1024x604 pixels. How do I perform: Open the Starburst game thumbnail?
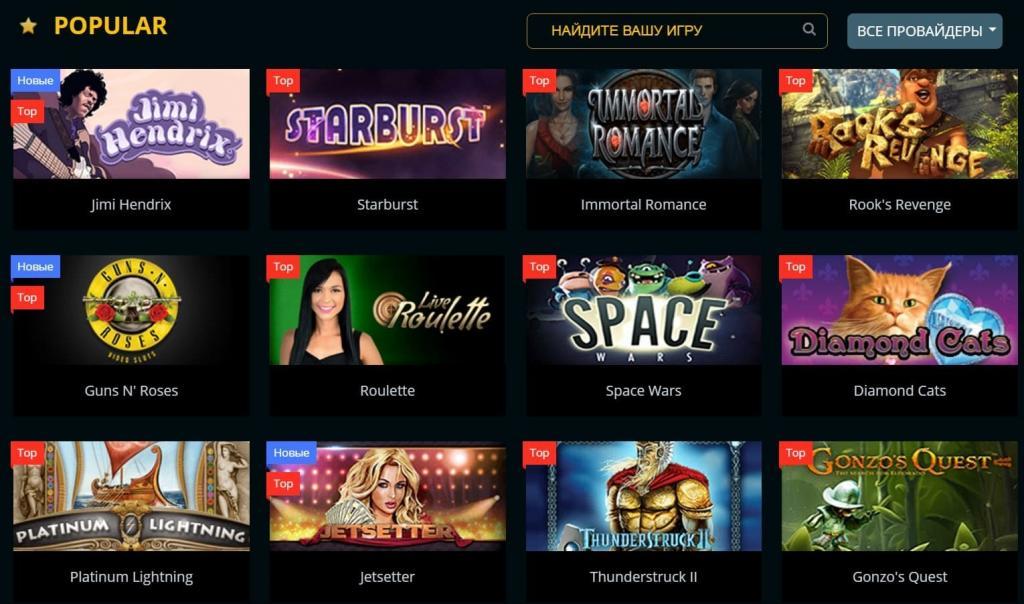pos(387,124)
